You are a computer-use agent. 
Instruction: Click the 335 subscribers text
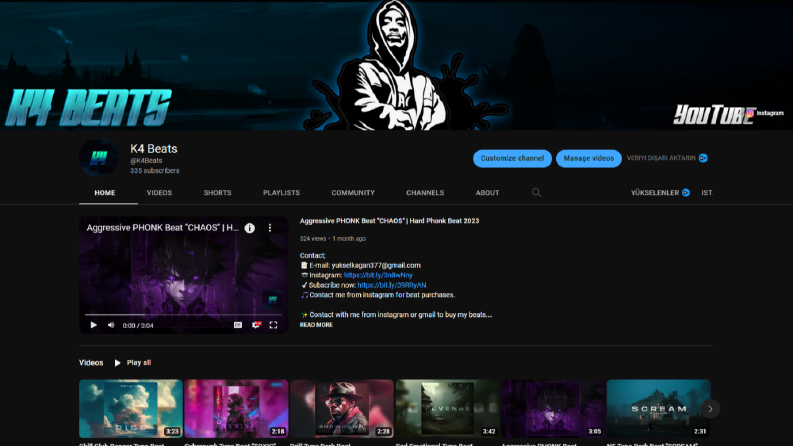coord(155,171)
